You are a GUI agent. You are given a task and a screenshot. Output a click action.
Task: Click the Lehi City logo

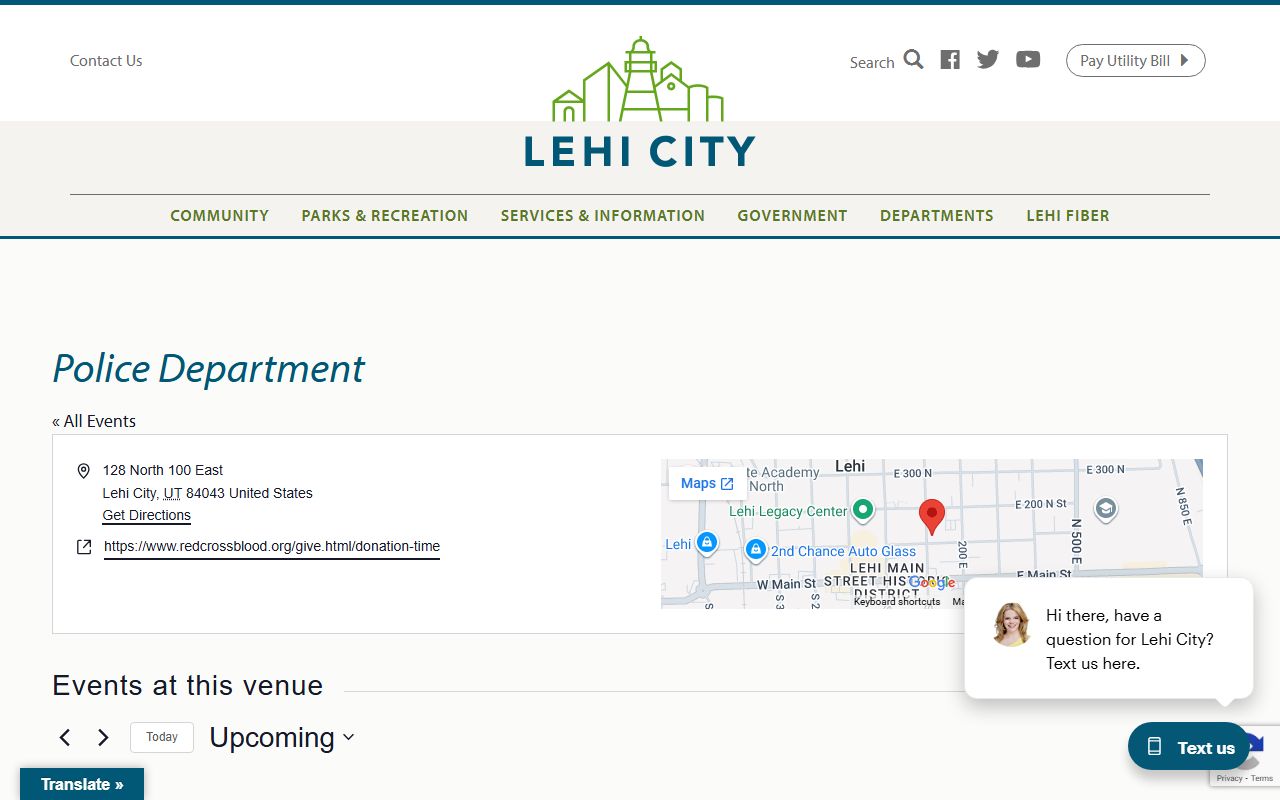(639, 102)
